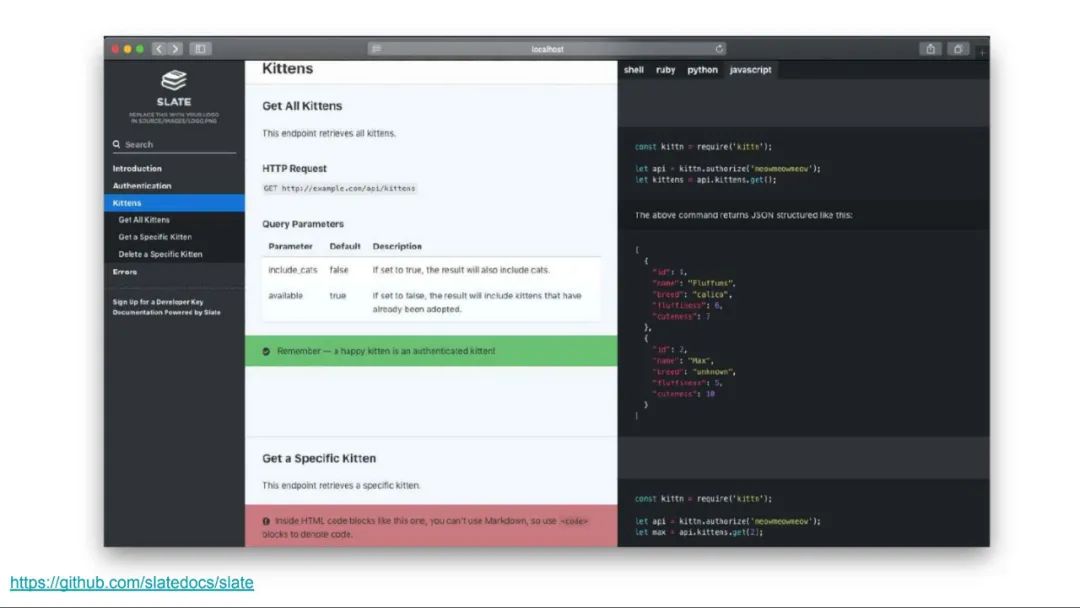Click the HTTP Request heading
The height and width of the screenshot is (608, 1080).
pos(294,169)
